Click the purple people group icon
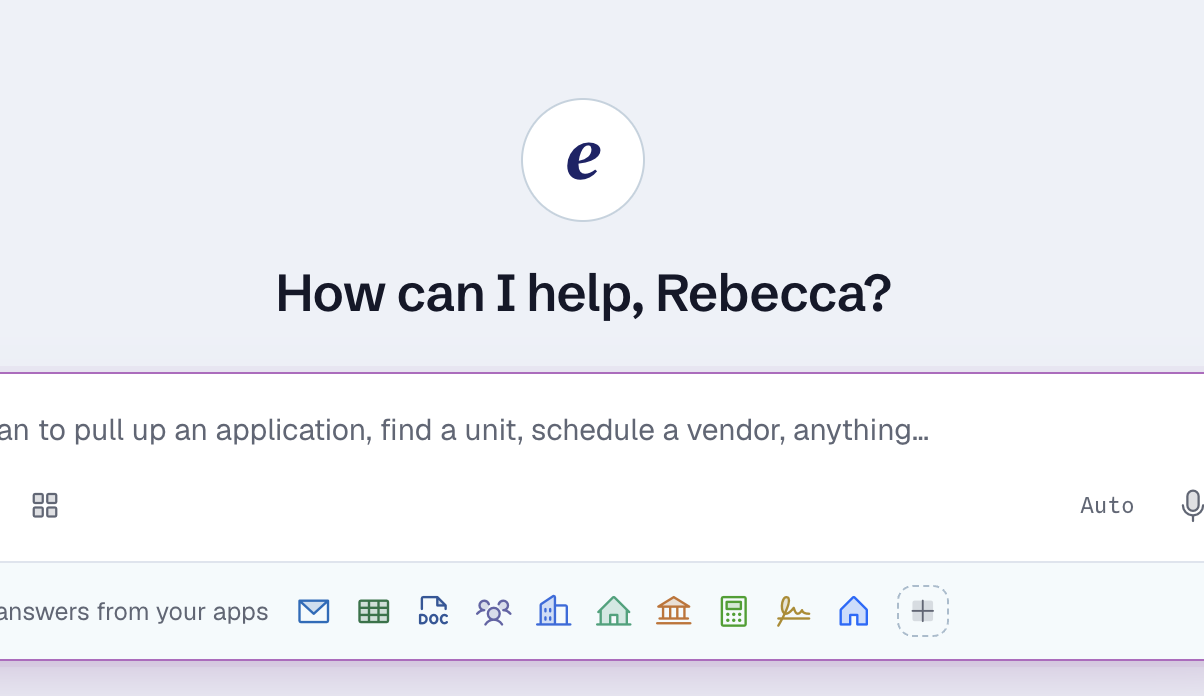 494,611
